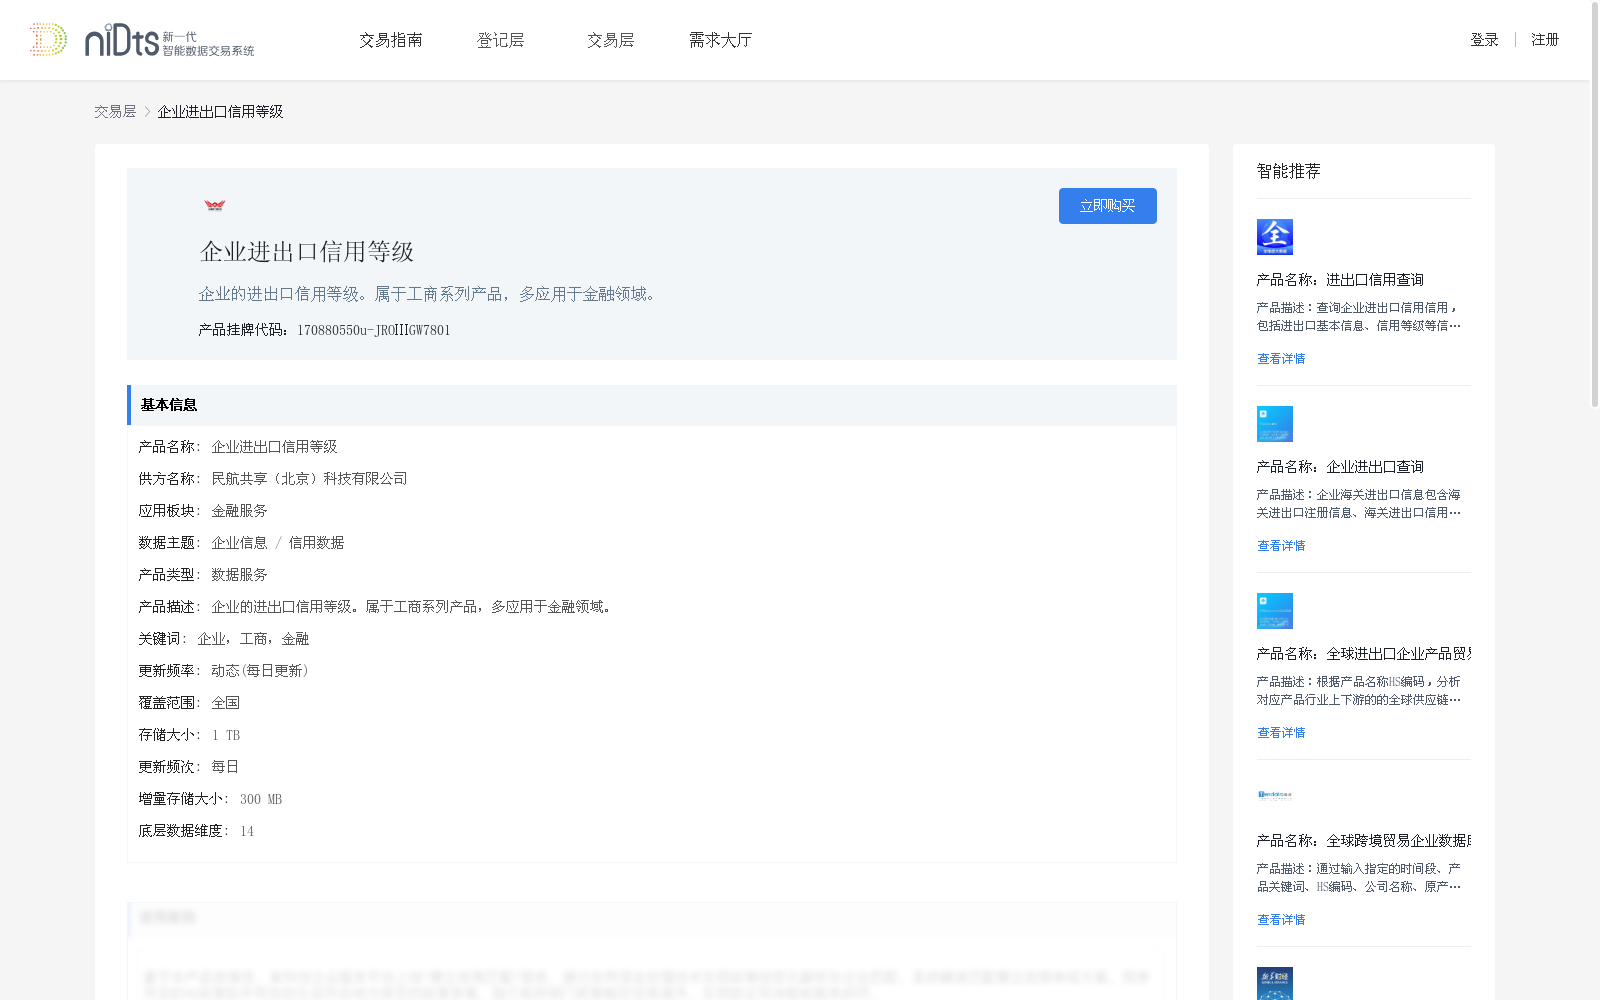Click the 数据服务 product type value
The width and height of the screenshot is (1600, 1000).
pyautogui.click(x=239, y=575)
